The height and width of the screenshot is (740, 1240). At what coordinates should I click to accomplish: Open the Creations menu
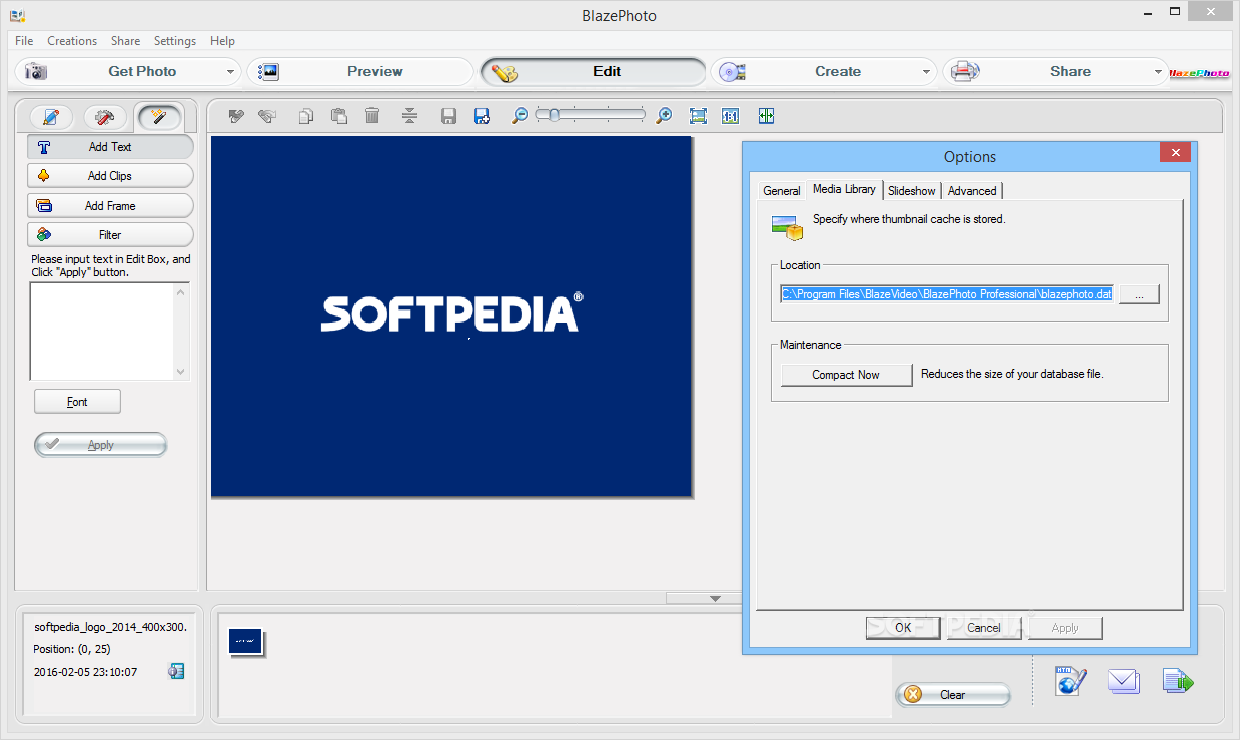click(72, 41)
